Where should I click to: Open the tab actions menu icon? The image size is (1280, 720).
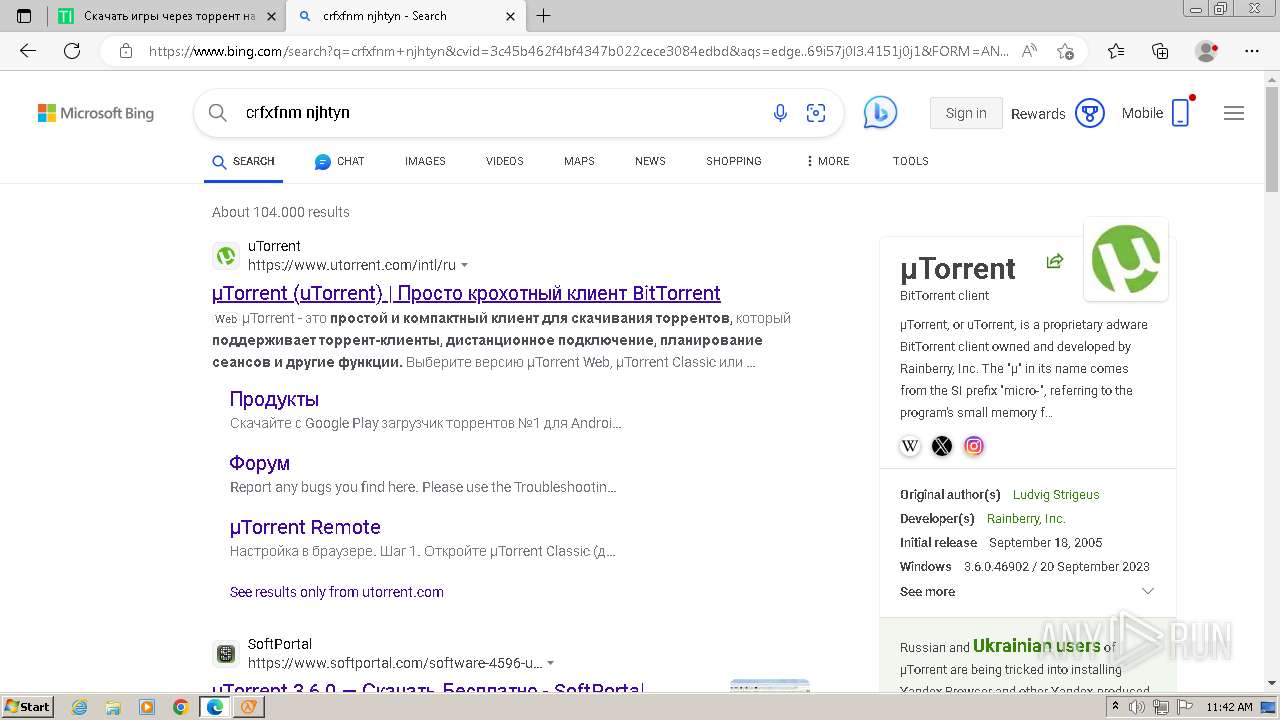[24, 16]
